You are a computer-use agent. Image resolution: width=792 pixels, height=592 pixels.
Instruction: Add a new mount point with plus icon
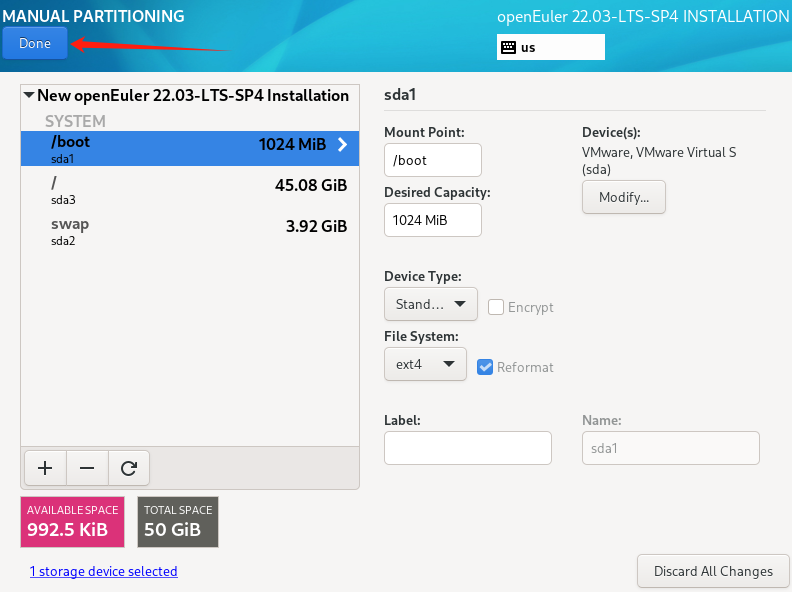click(45, 468)
